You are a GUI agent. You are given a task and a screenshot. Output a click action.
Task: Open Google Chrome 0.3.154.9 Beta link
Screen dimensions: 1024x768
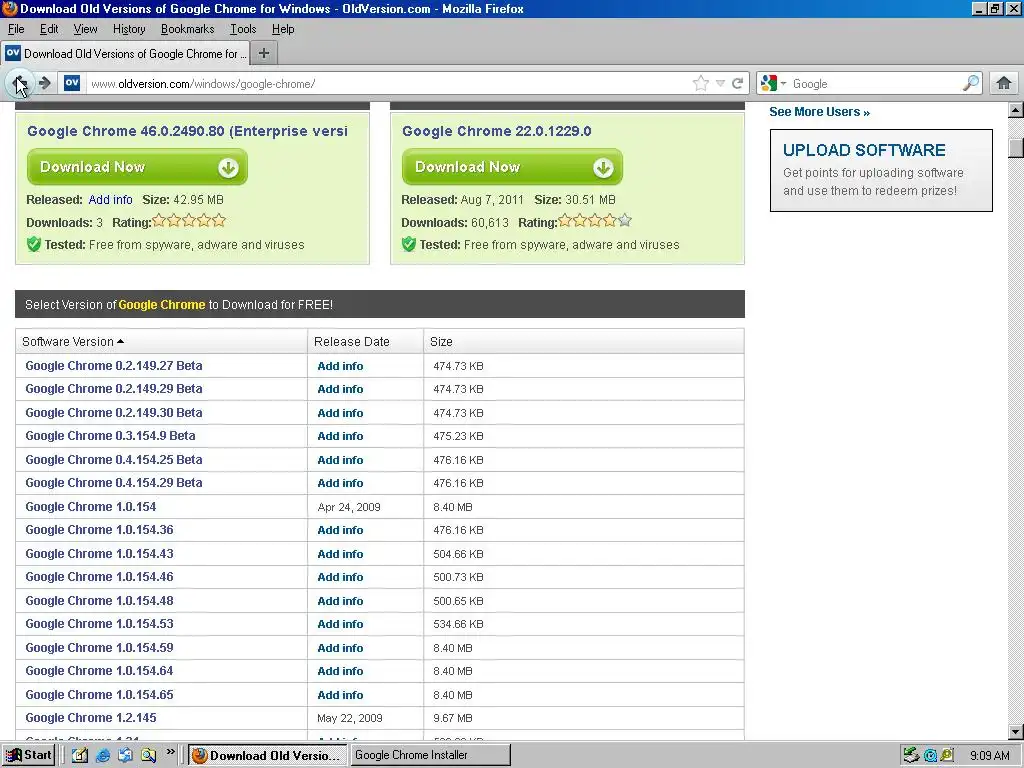tap(110, 436)
